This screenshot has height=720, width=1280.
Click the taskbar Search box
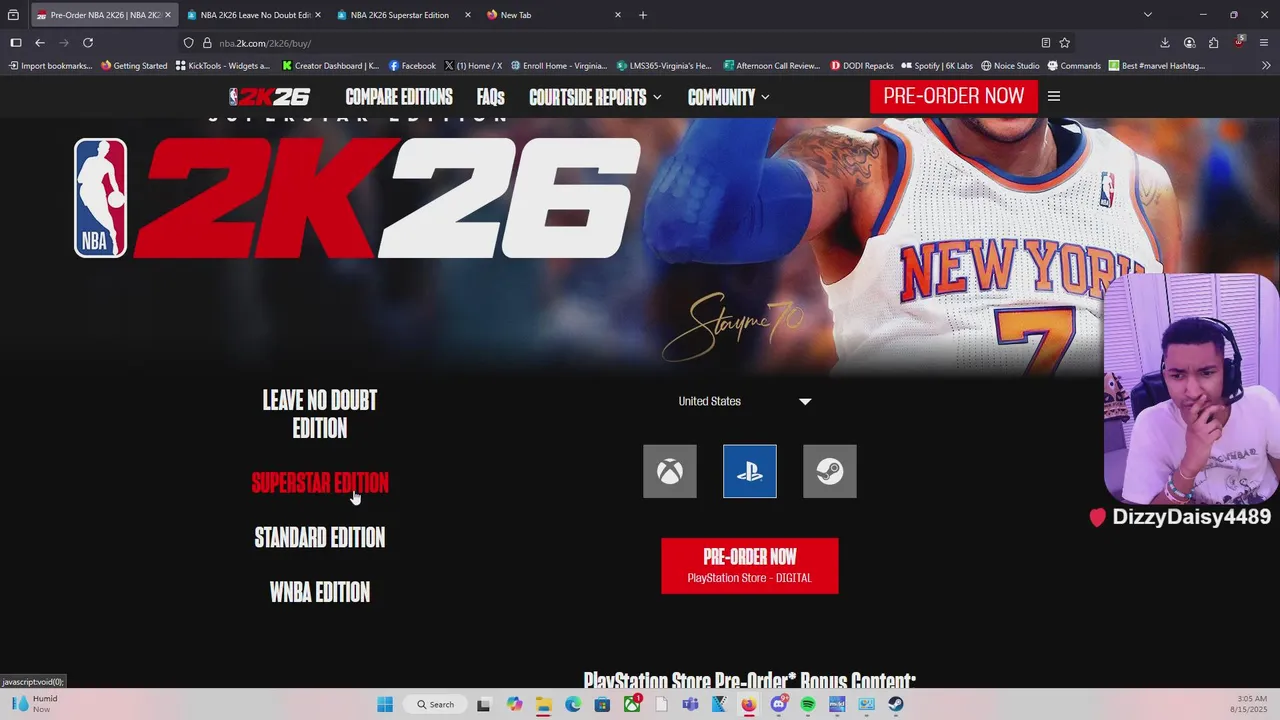point(435,704)
